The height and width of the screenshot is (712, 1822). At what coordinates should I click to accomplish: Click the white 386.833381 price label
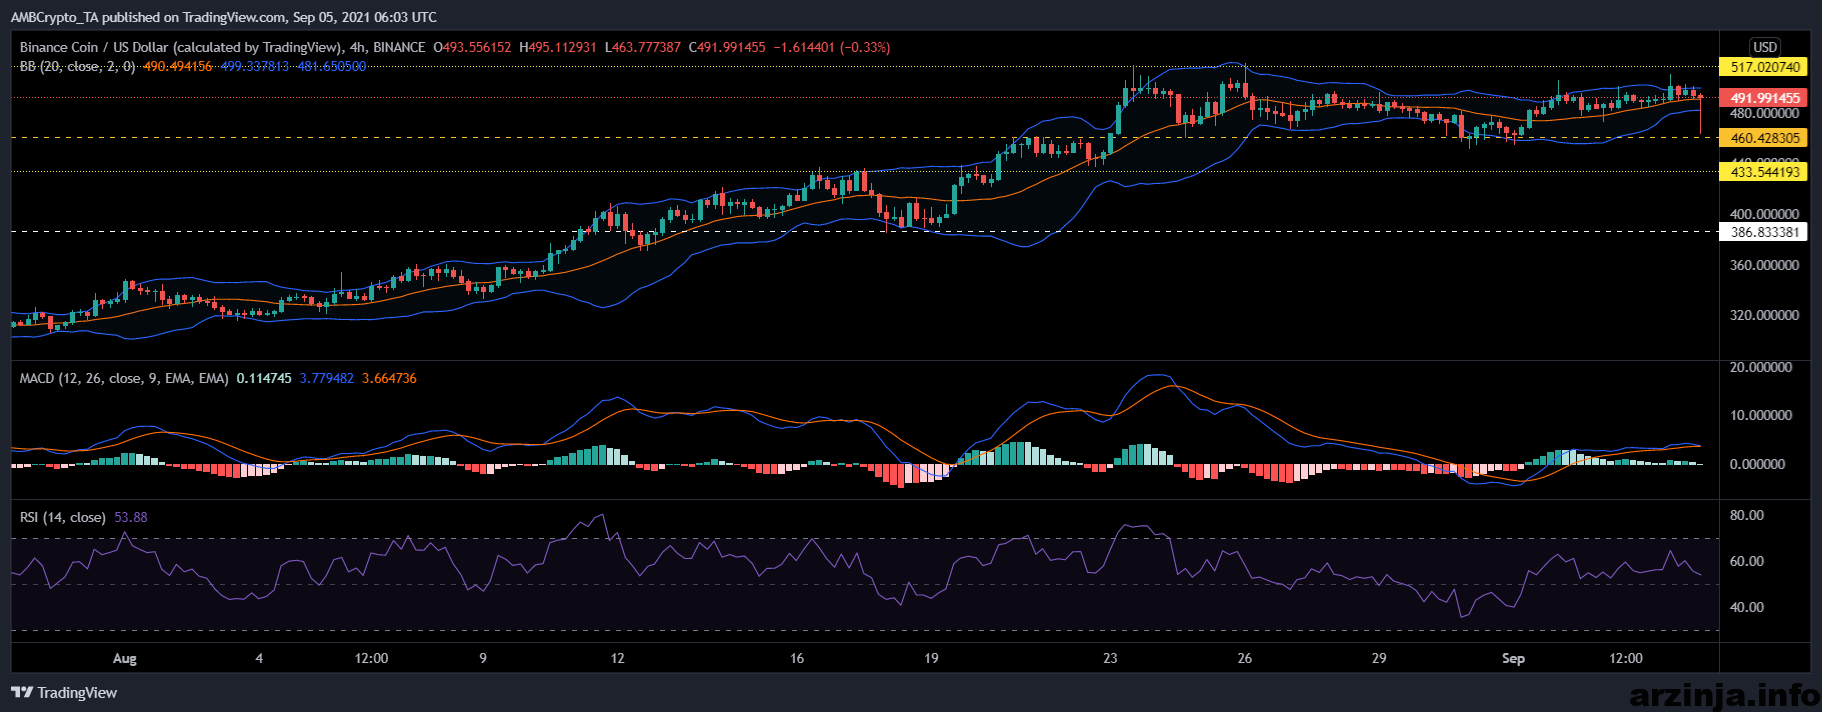point(1763,232)
